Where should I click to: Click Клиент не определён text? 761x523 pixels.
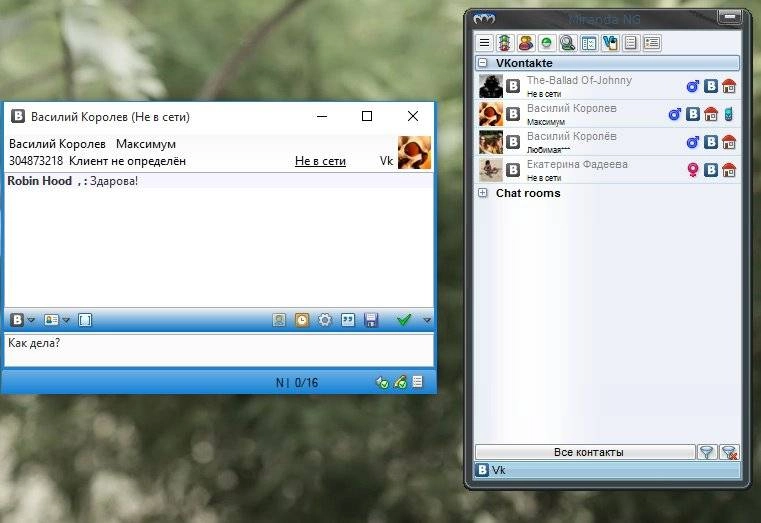pyautogui.click(x=127, y=161)
